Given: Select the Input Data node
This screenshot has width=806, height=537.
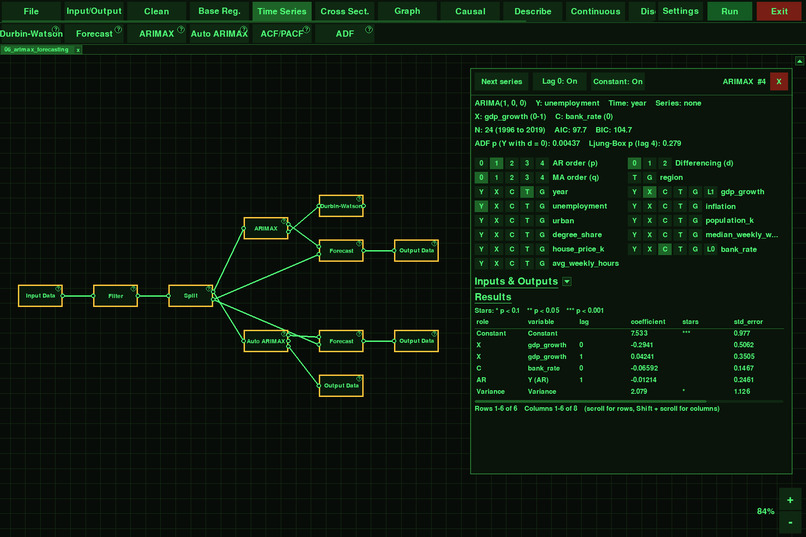Looking at the screenshot, I should 40,295.
